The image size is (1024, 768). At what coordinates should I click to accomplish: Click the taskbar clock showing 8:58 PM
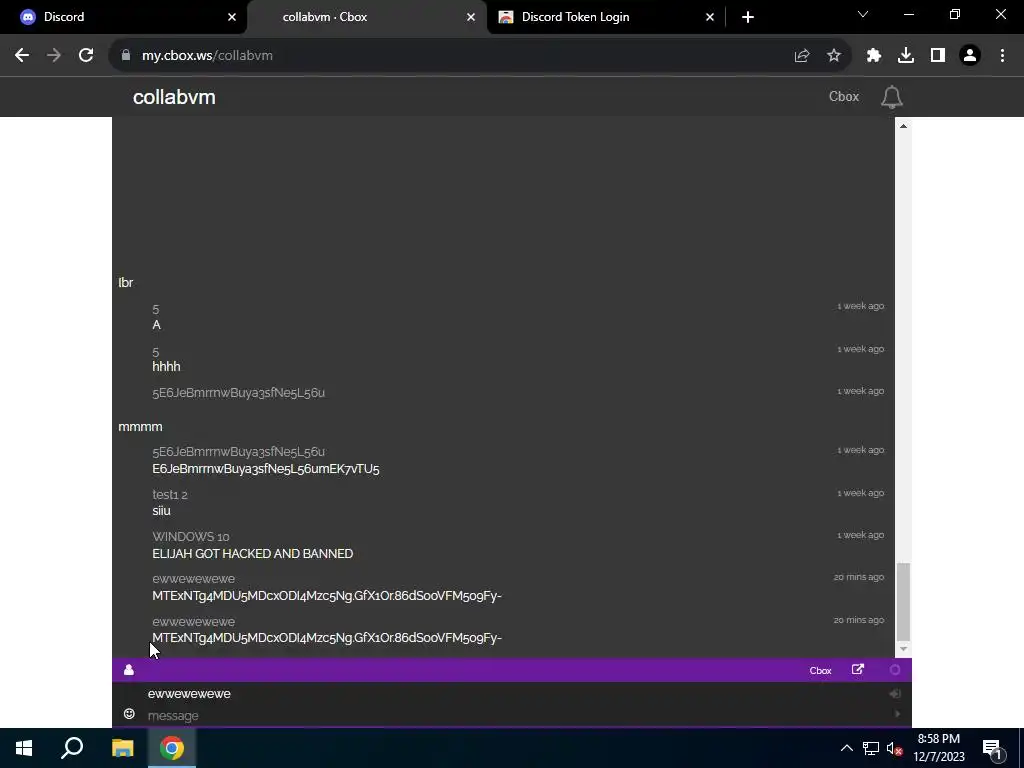tap(938, 748)
